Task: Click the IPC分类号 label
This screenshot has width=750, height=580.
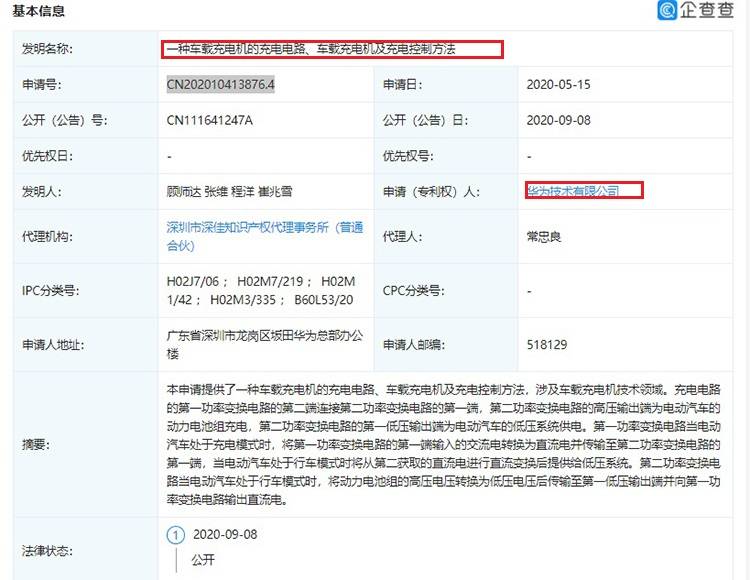Action: [x=50, y=290]
